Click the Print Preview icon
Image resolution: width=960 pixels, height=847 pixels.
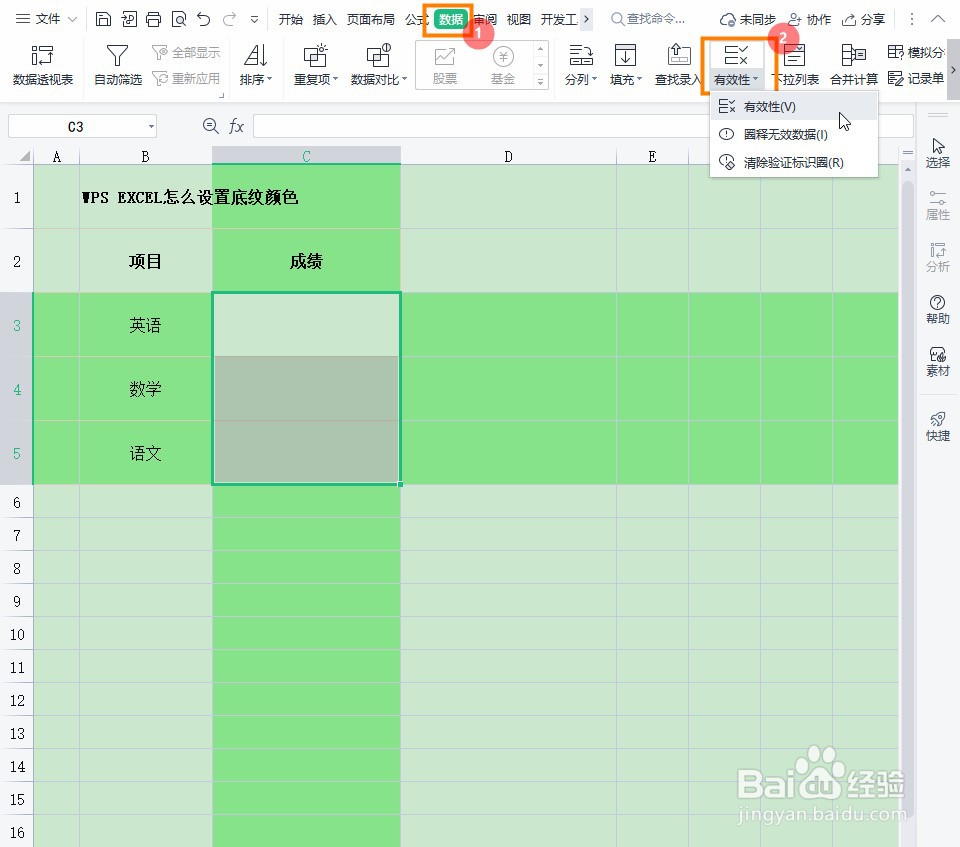pos(179,20)
